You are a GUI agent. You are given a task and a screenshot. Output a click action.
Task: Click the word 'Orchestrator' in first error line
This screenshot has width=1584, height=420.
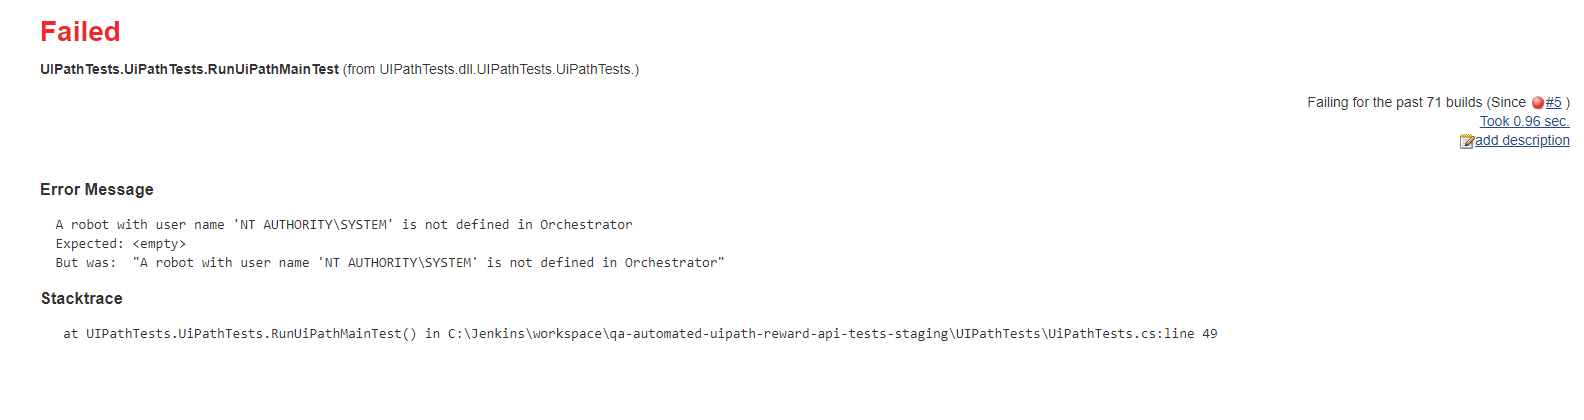(x=586, y=225)
